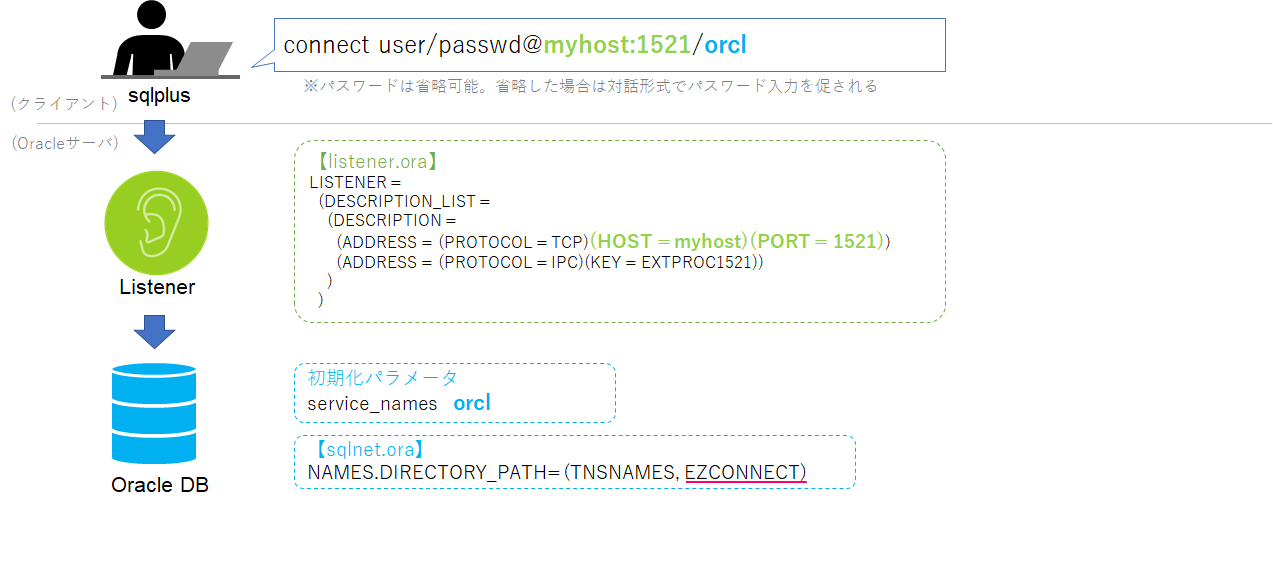Click the Oracle DB text label
This screenshot has width=1273, height=565.
pyautogui.click(x=160, y=486)
